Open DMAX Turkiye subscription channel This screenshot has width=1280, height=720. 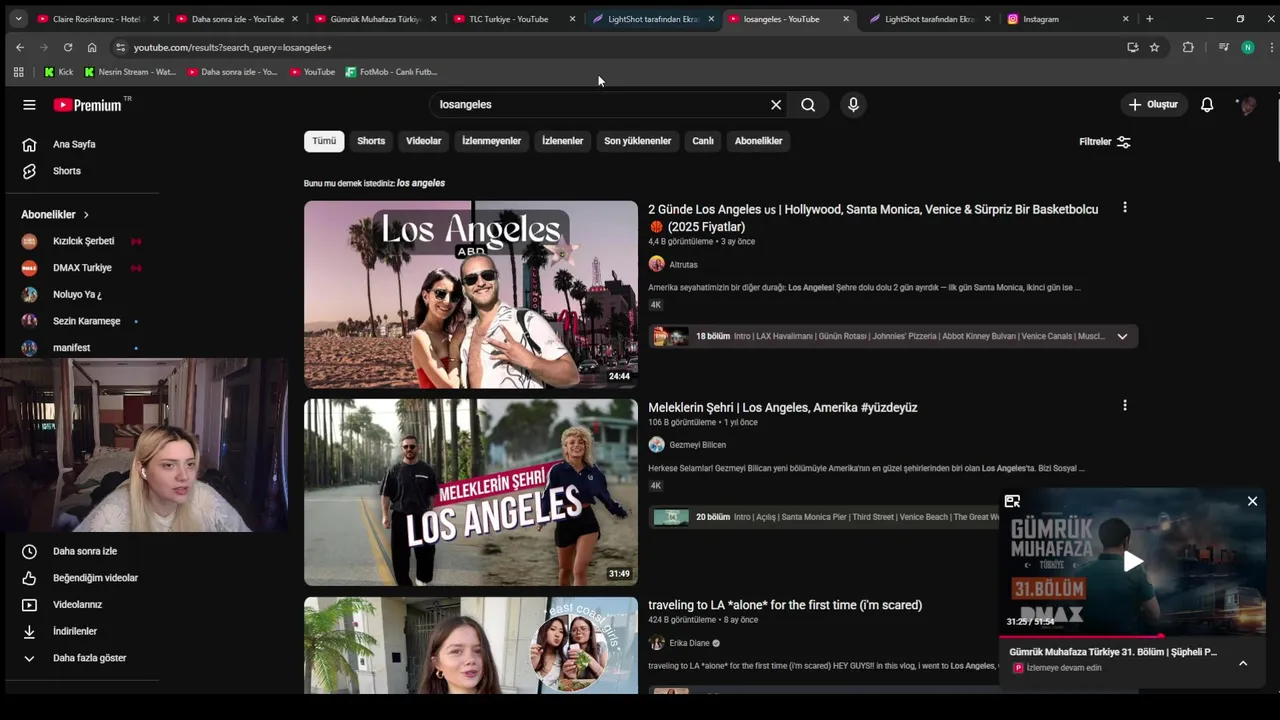coord(80,268)
